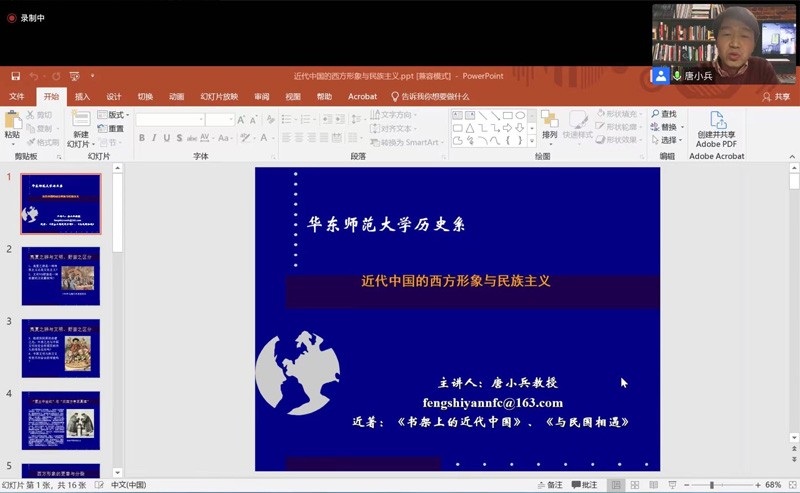Click the font name combo box

[170, 120]
